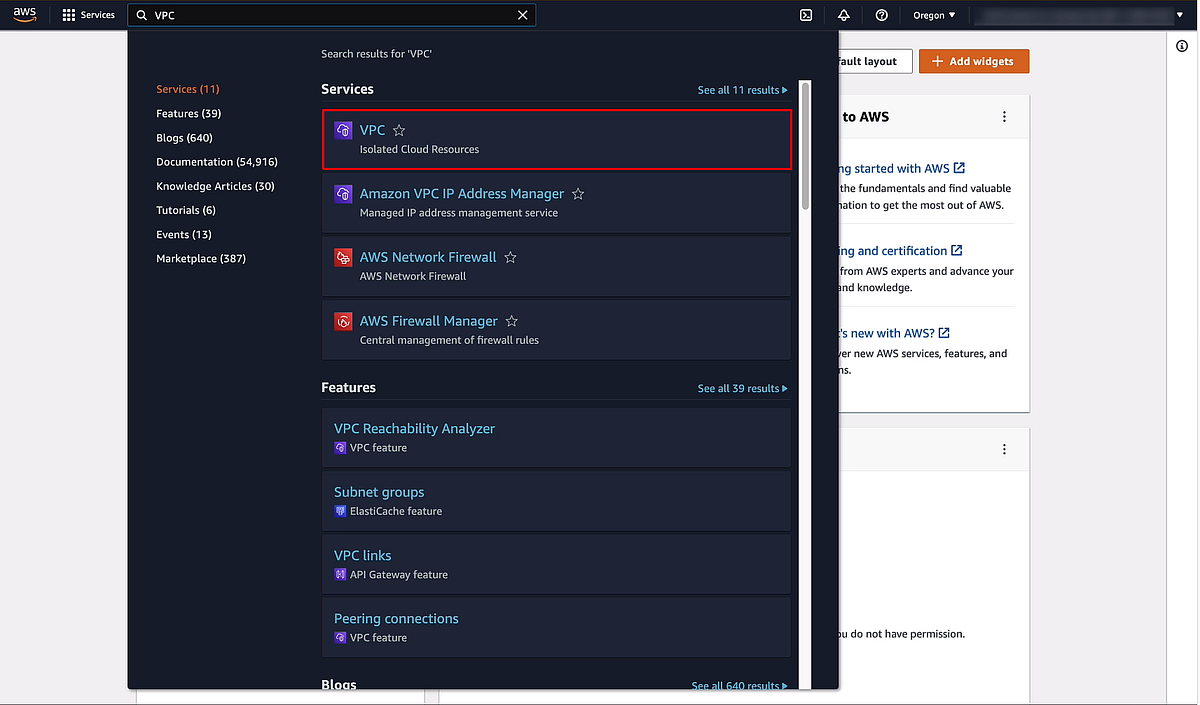Screen dimensions: 1200x705
Task: Click the AWS logo to return home
Action: point(23,15)
